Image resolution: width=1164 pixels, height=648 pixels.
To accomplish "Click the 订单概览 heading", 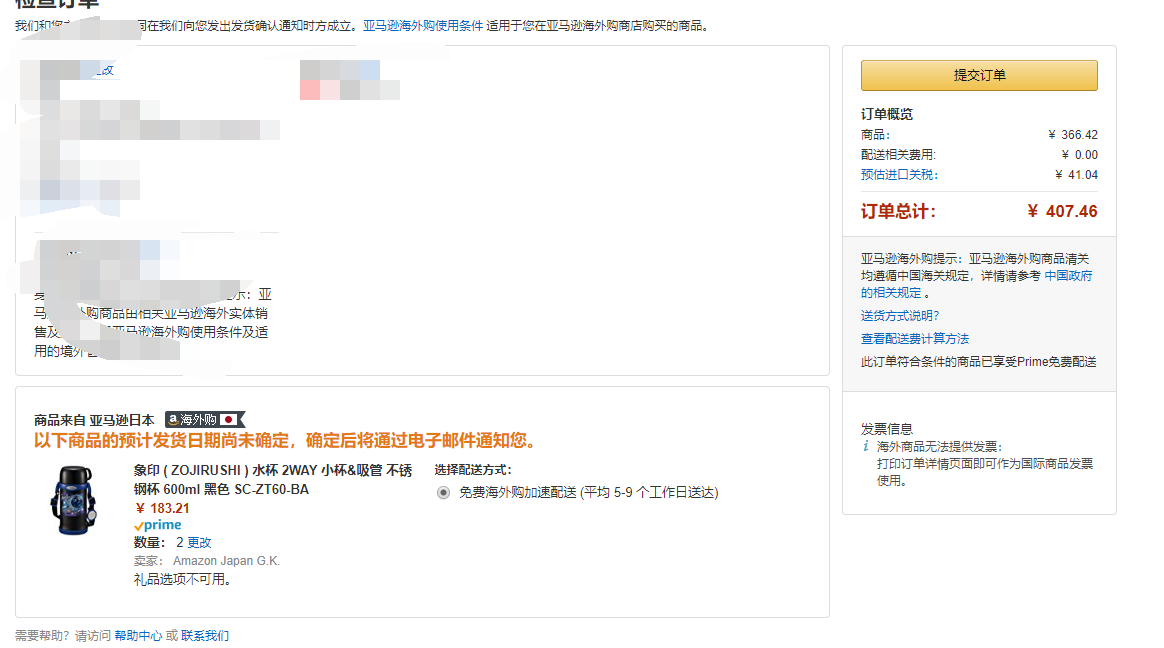I will 886,114.
